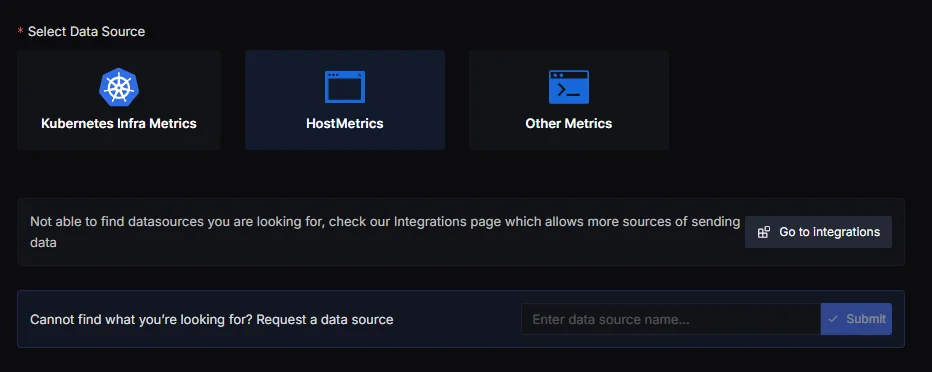Click the Other Metrics terminal icon
Image resolution: width=932 pixels, height=372 pixels.
coord(569,87)
